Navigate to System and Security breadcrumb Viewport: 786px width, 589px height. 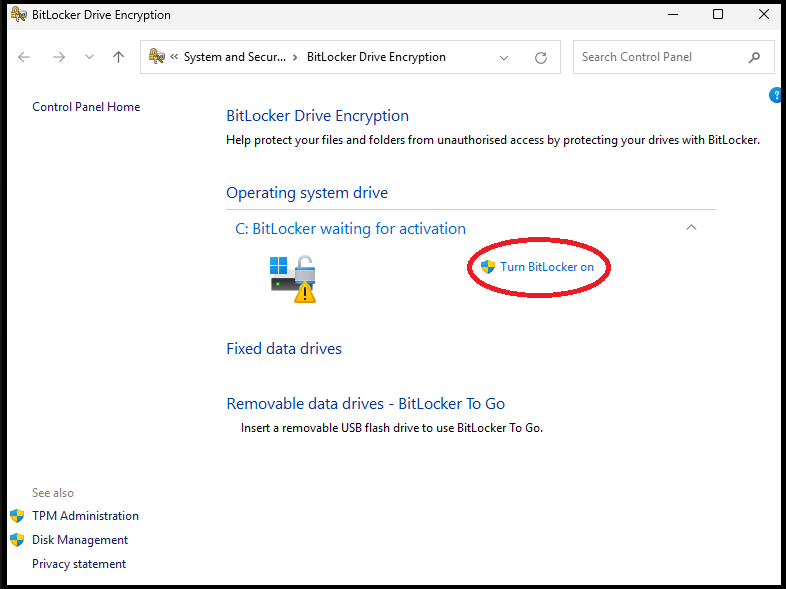pos(234,57)
